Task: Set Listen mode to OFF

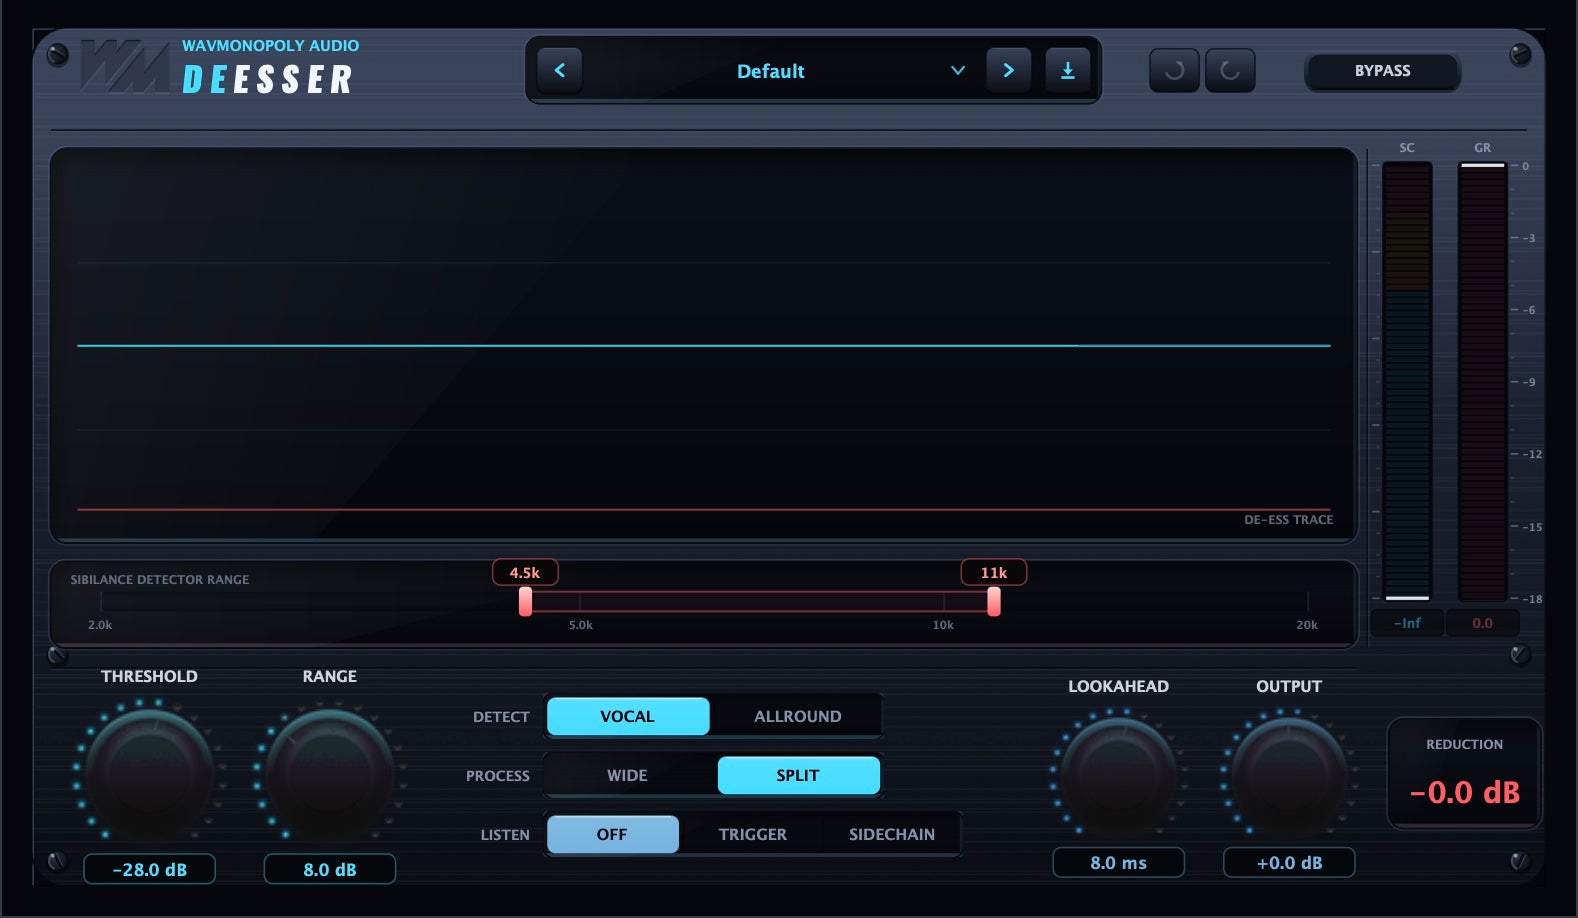Action: click(612, 834)
